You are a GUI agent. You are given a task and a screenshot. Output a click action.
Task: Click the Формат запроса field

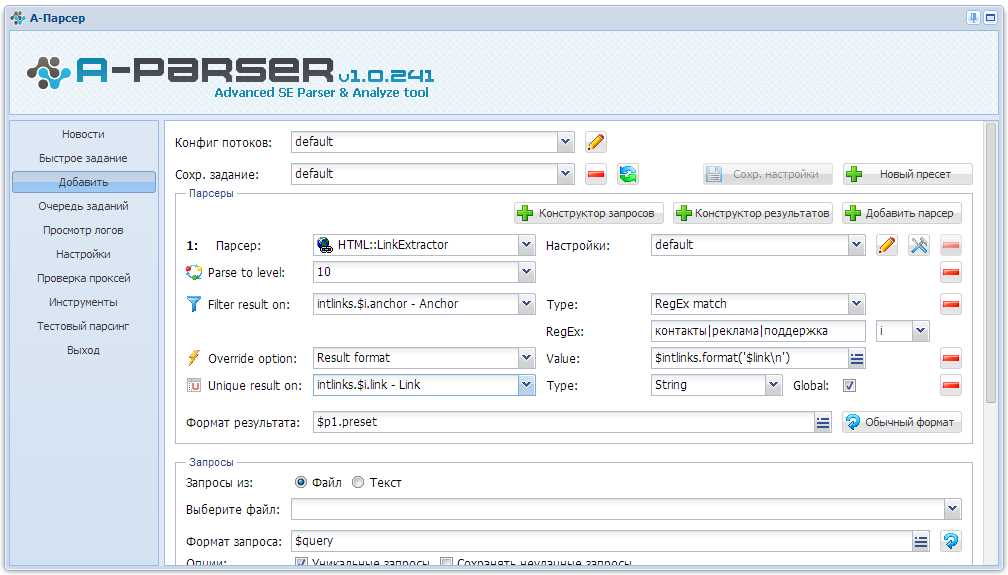click(602, 542)
